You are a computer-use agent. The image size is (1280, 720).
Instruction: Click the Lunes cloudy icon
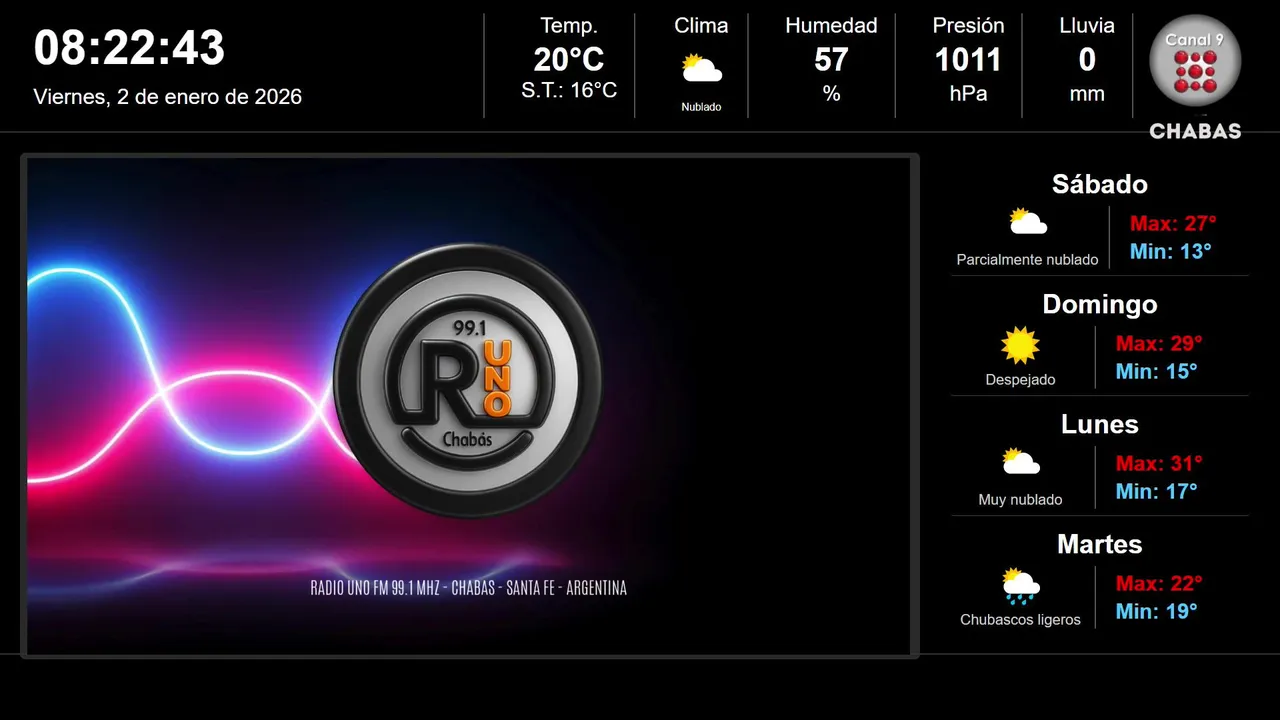[1021, 462]
